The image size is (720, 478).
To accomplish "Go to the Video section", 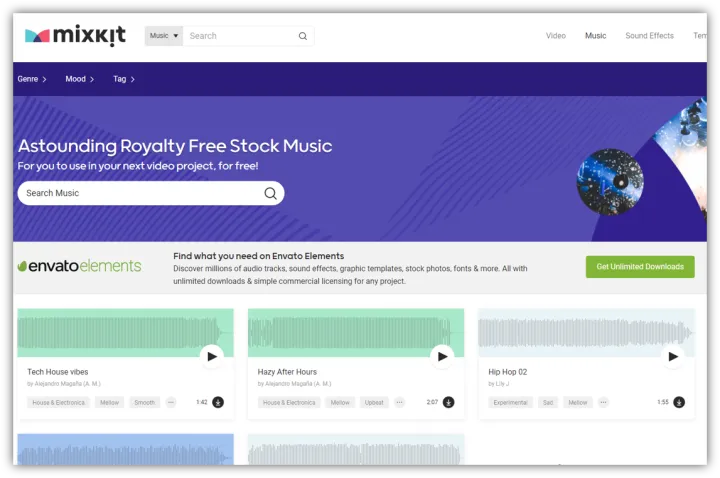I will (556, 35).
